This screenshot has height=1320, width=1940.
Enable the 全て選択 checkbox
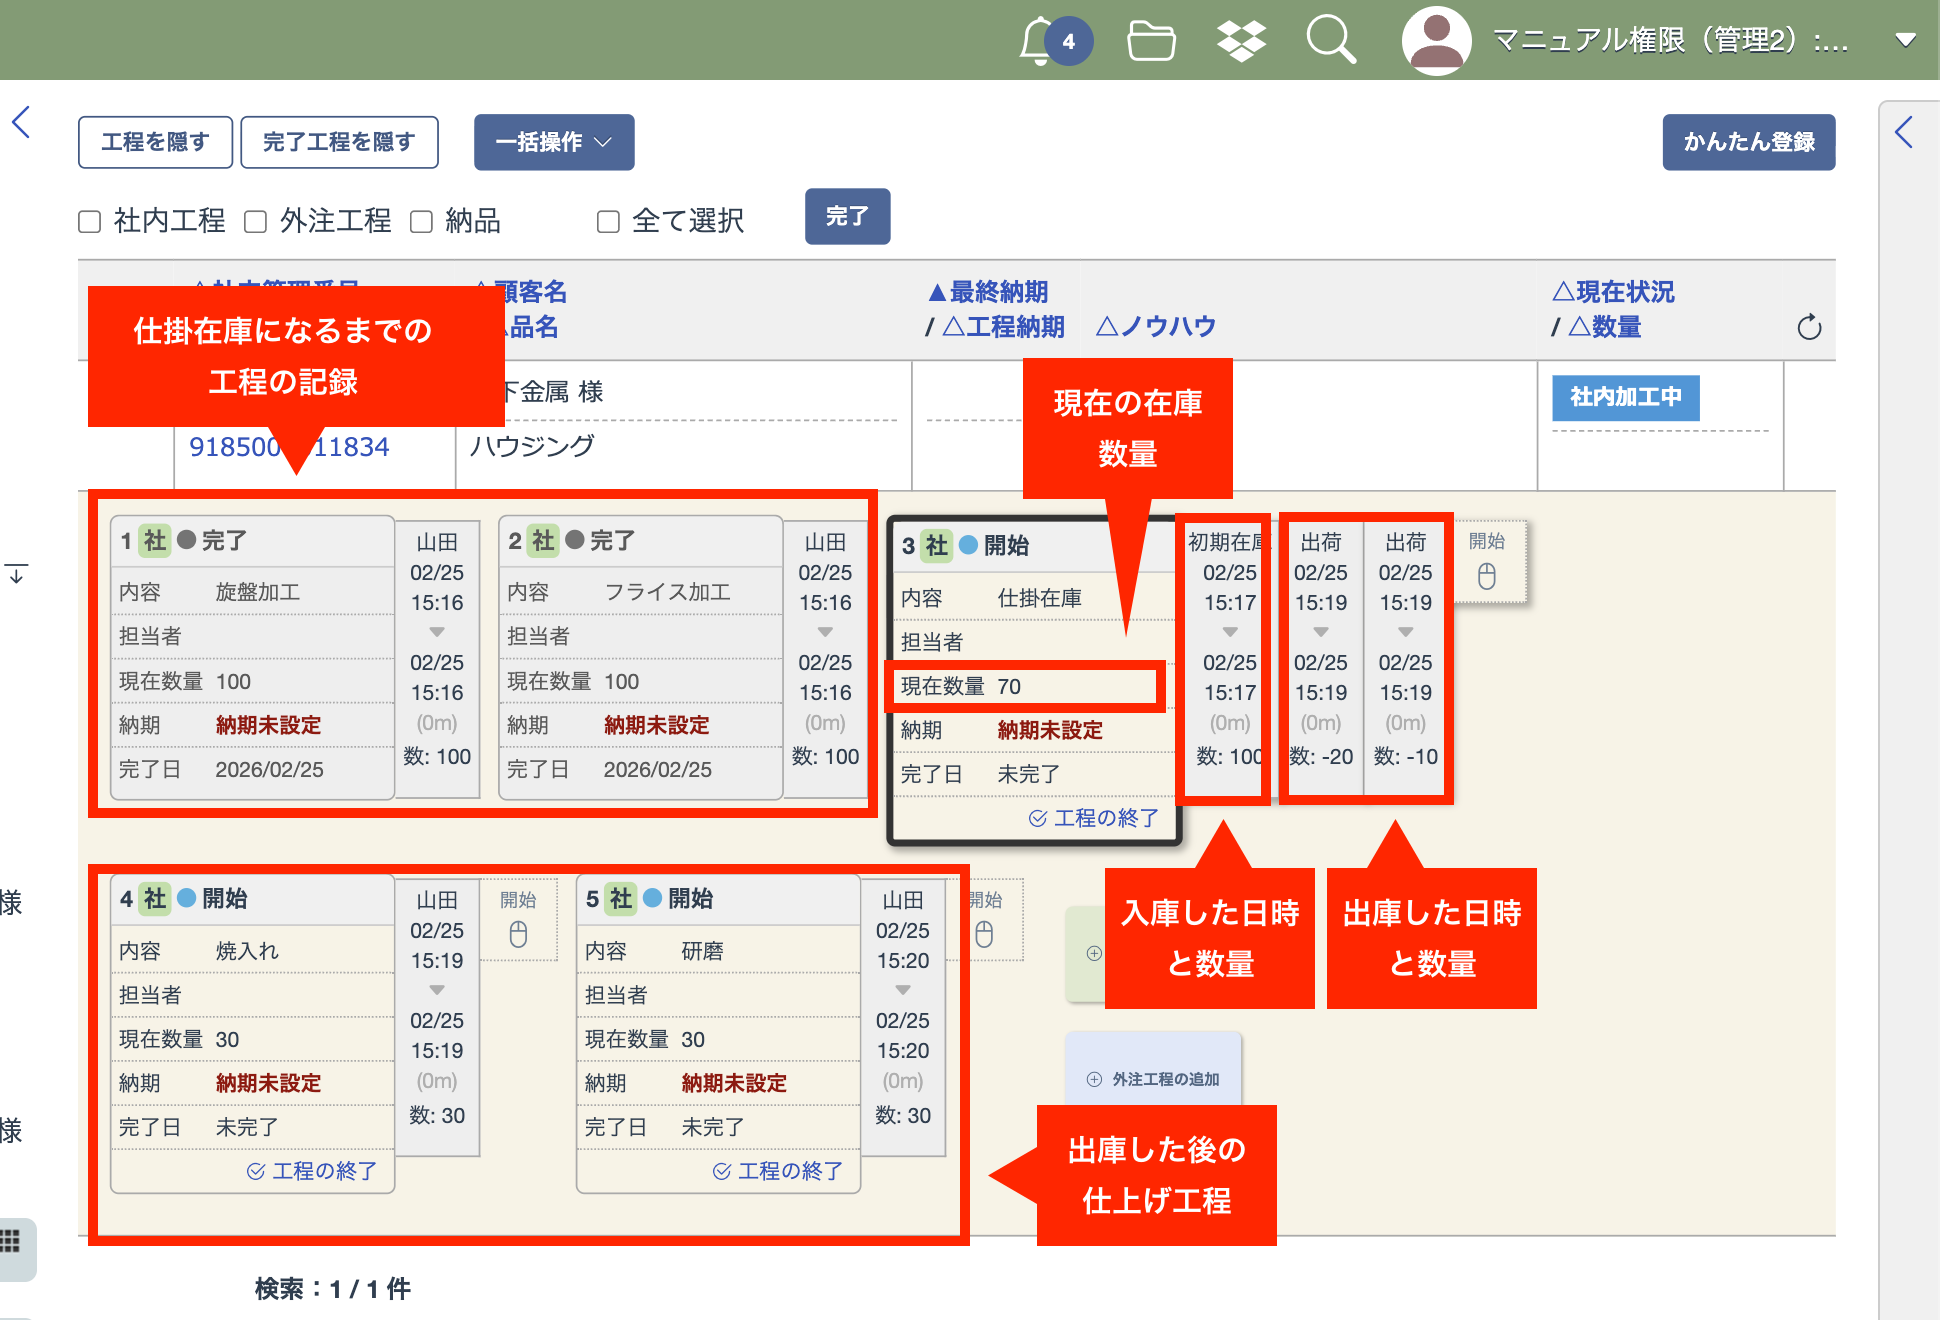point(608,221)
